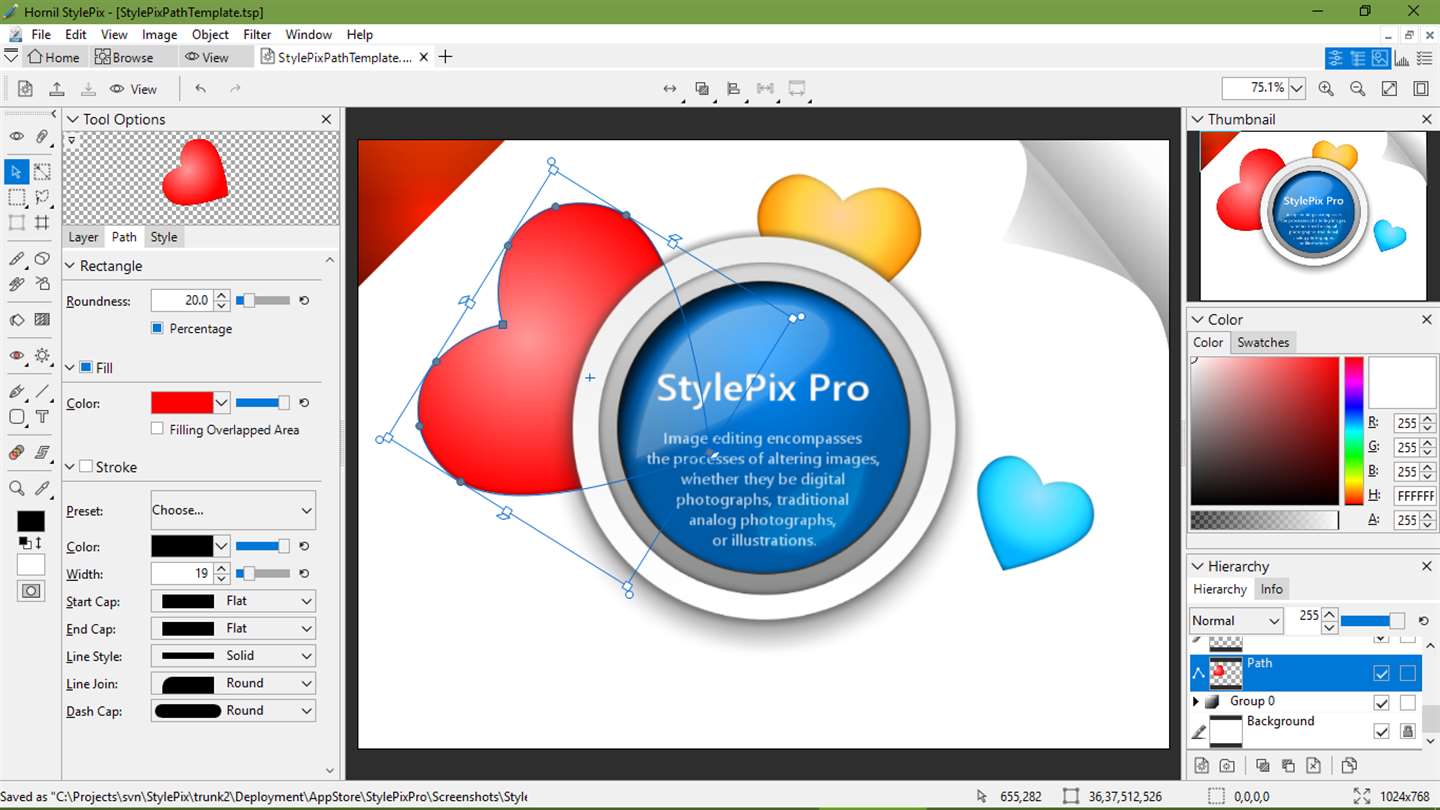Click the Roundness value field

[181, 300]
